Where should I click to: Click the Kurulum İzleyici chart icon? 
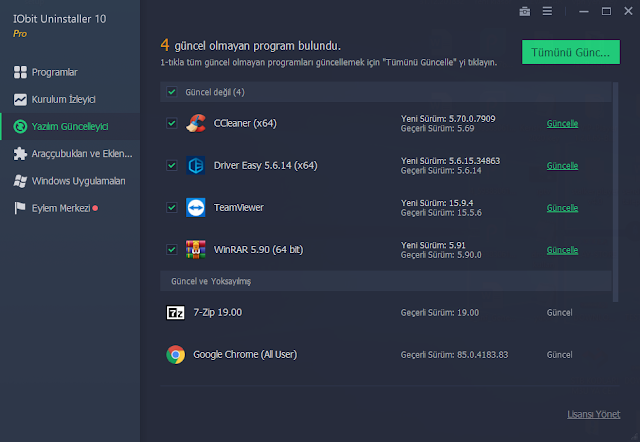click(20, 100)
